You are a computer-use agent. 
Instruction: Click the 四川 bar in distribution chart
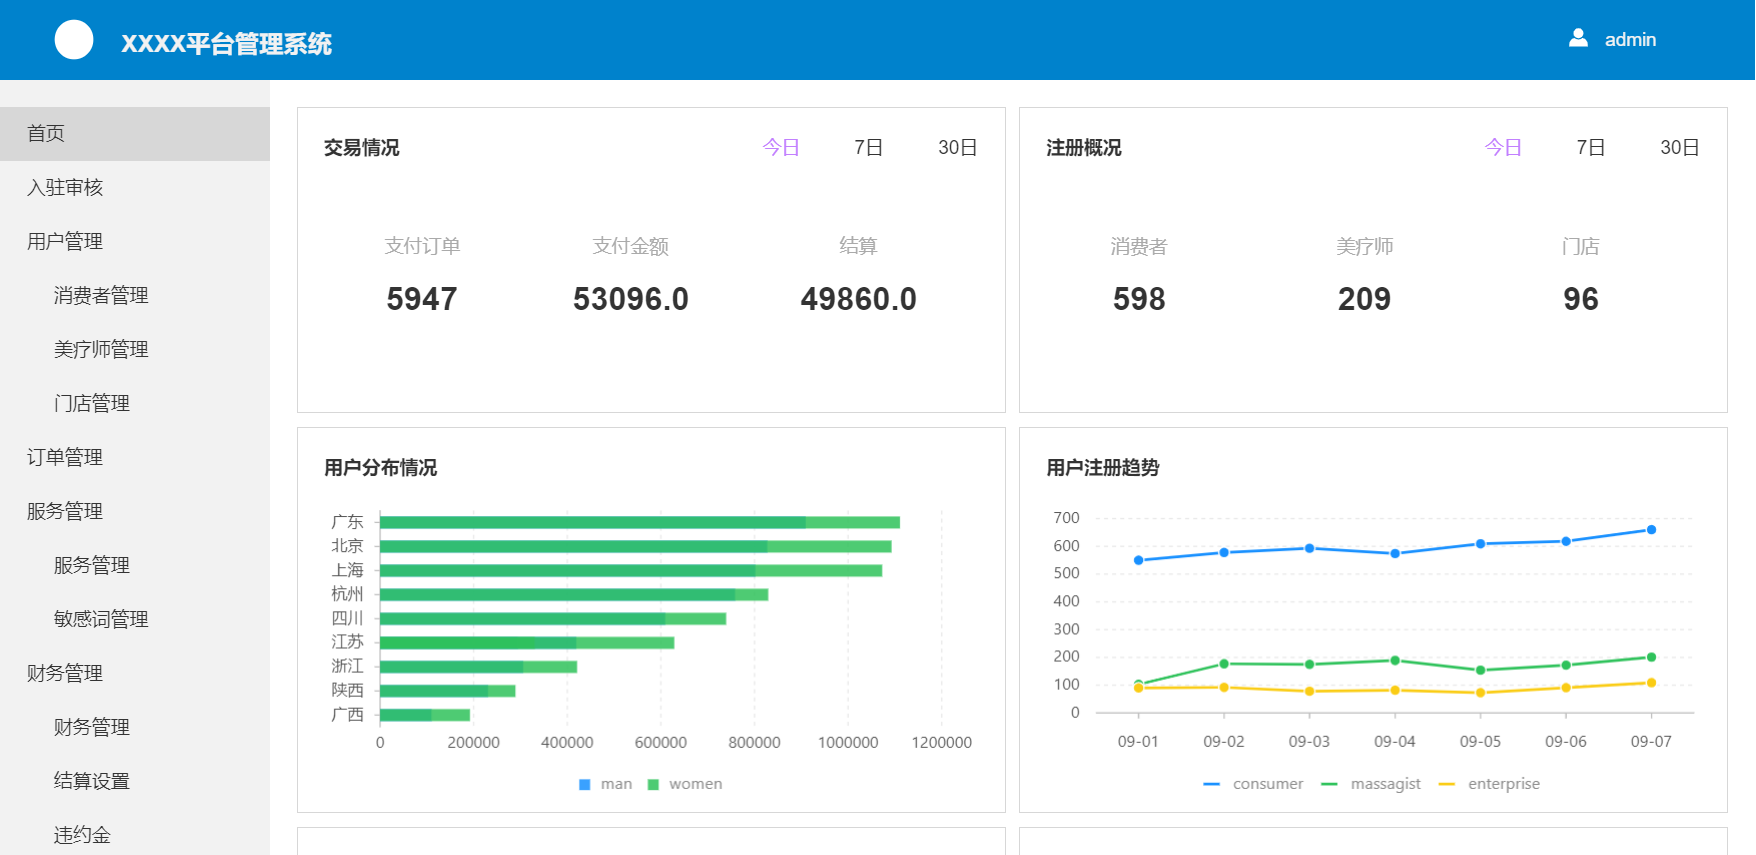[x=553, y=618]
